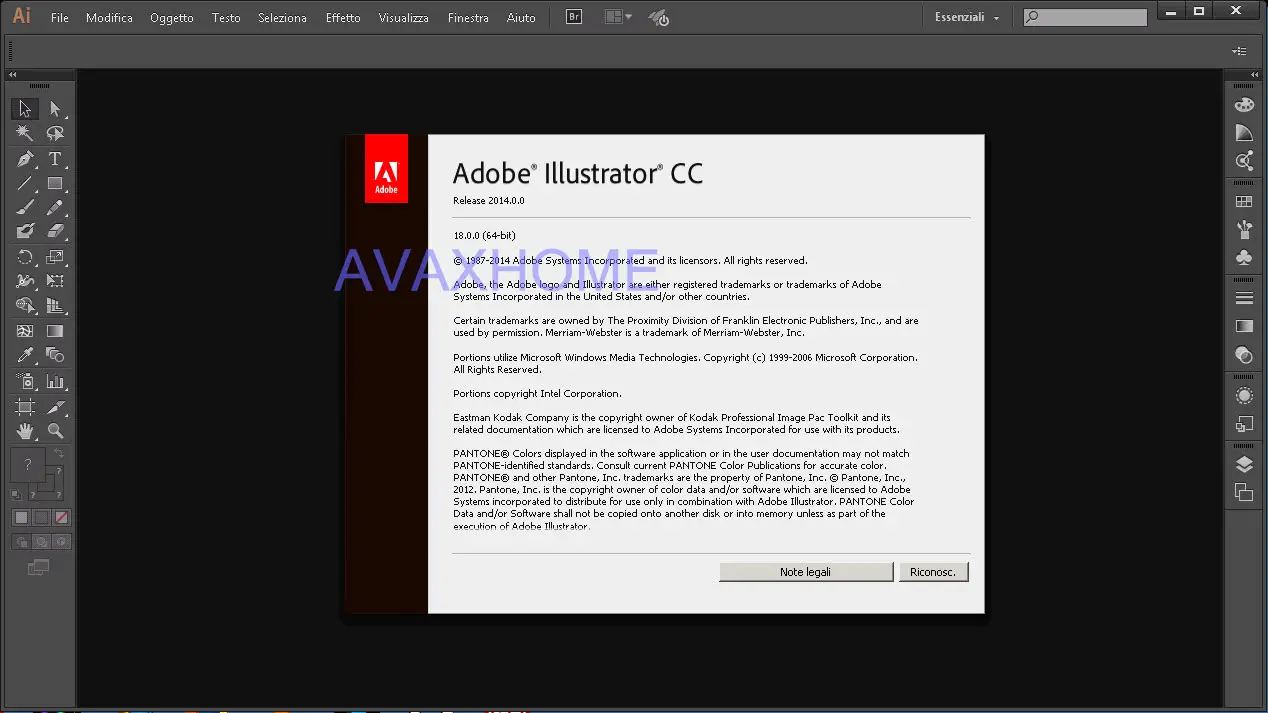
Task: Open the Color panel from dock
Action: click(1244, 105)
